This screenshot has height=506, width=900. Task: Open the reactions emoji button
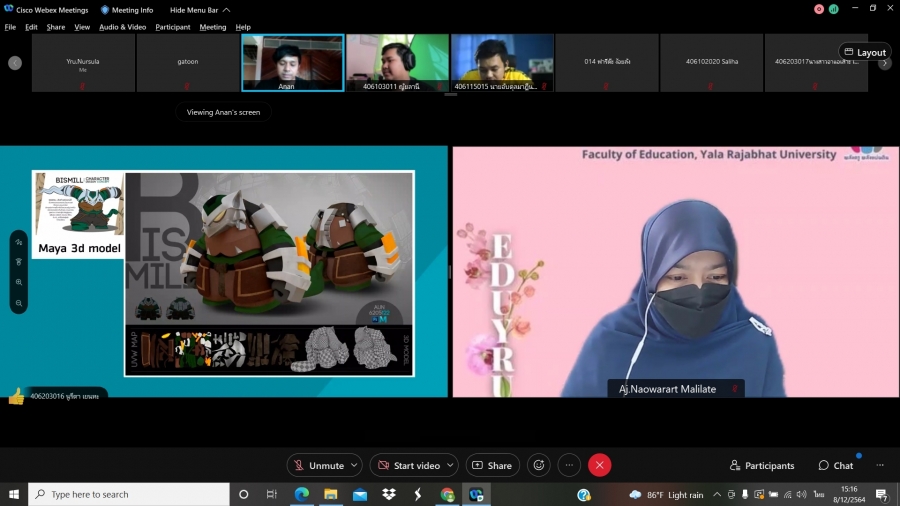pyautogui.click(x=539, y=465)
